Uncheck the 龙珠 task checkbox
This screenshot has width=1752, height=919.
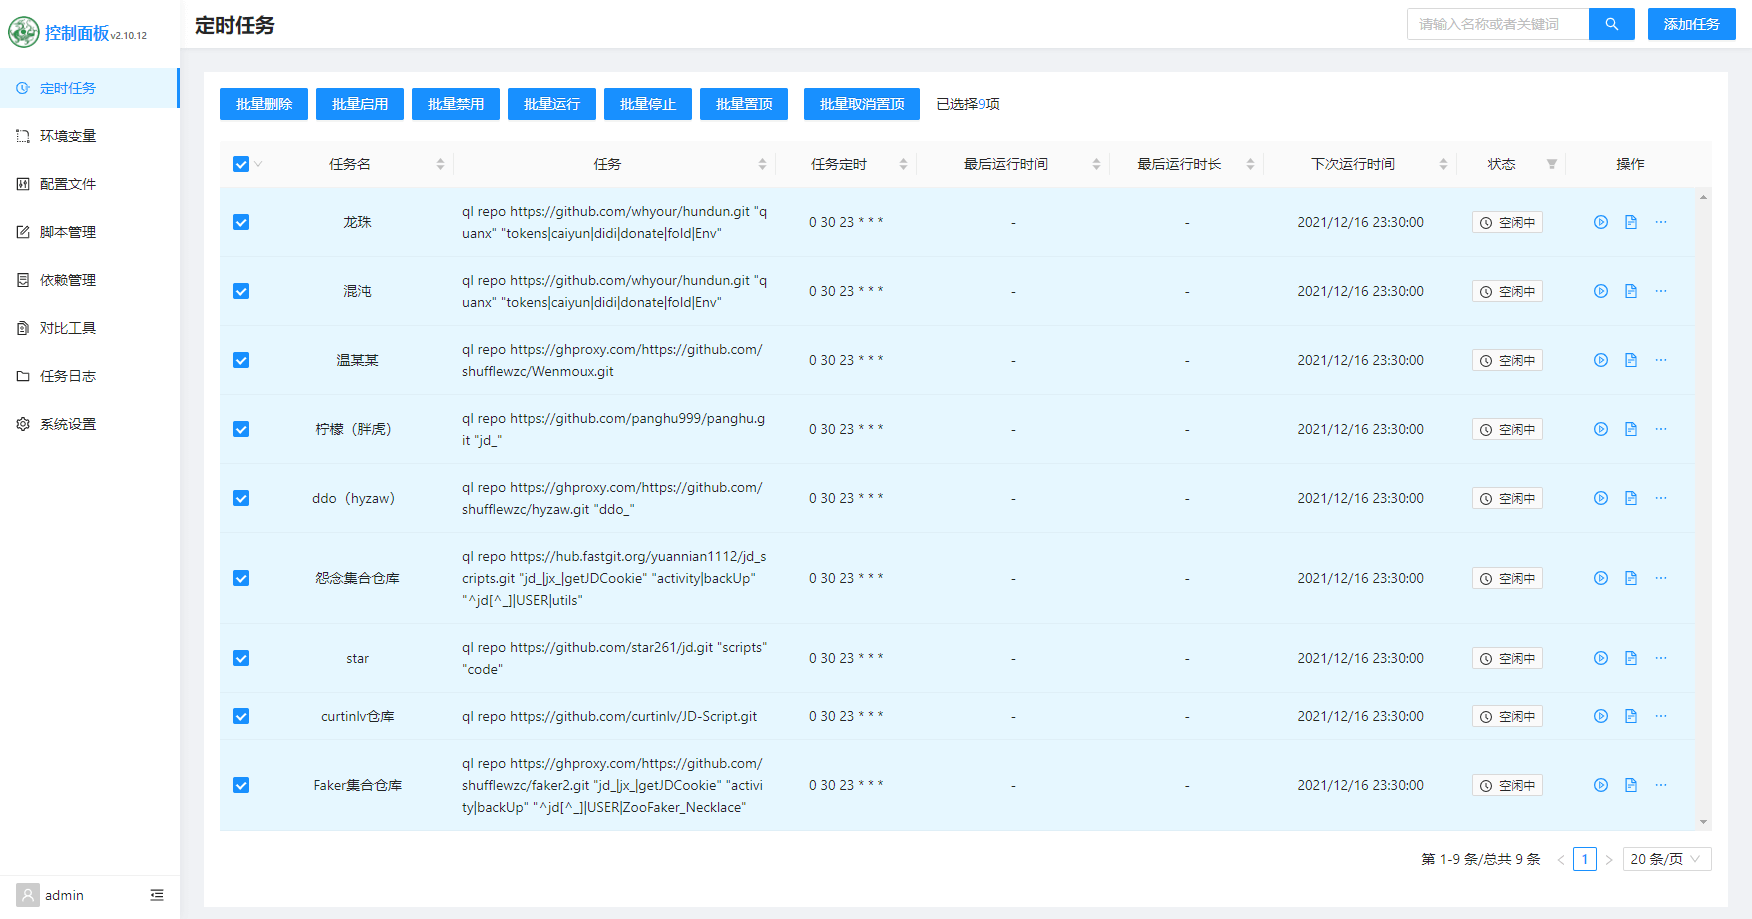pyautogui.click(x=241, y=222)
